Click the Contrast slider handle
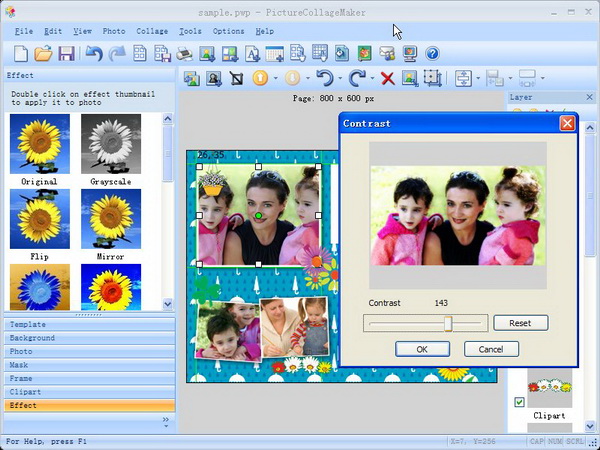Viewport: 600px width, 450px height. 448,323
